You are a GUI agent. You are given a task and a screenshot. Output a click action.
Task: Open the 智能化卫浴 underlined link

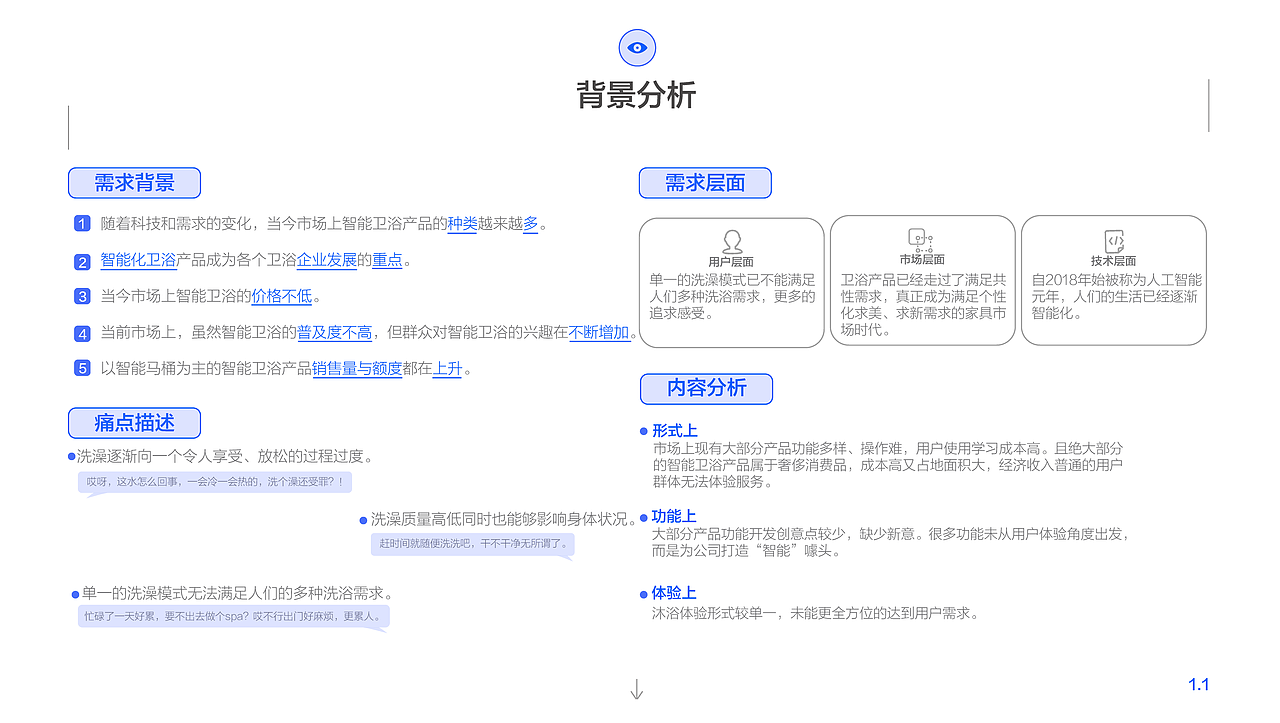coord(138,259)
